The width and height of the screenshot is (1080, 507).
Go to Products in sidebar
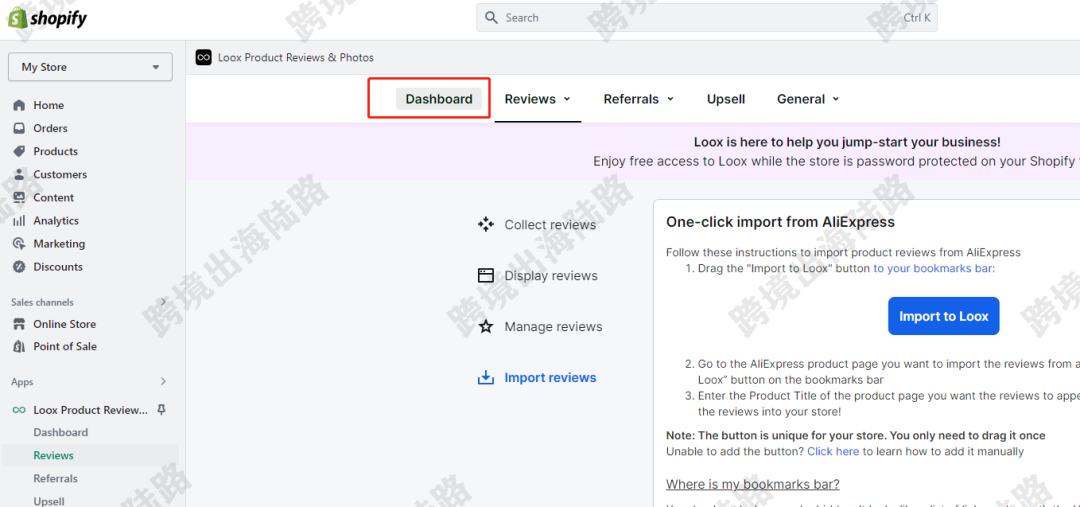(56, 152)
